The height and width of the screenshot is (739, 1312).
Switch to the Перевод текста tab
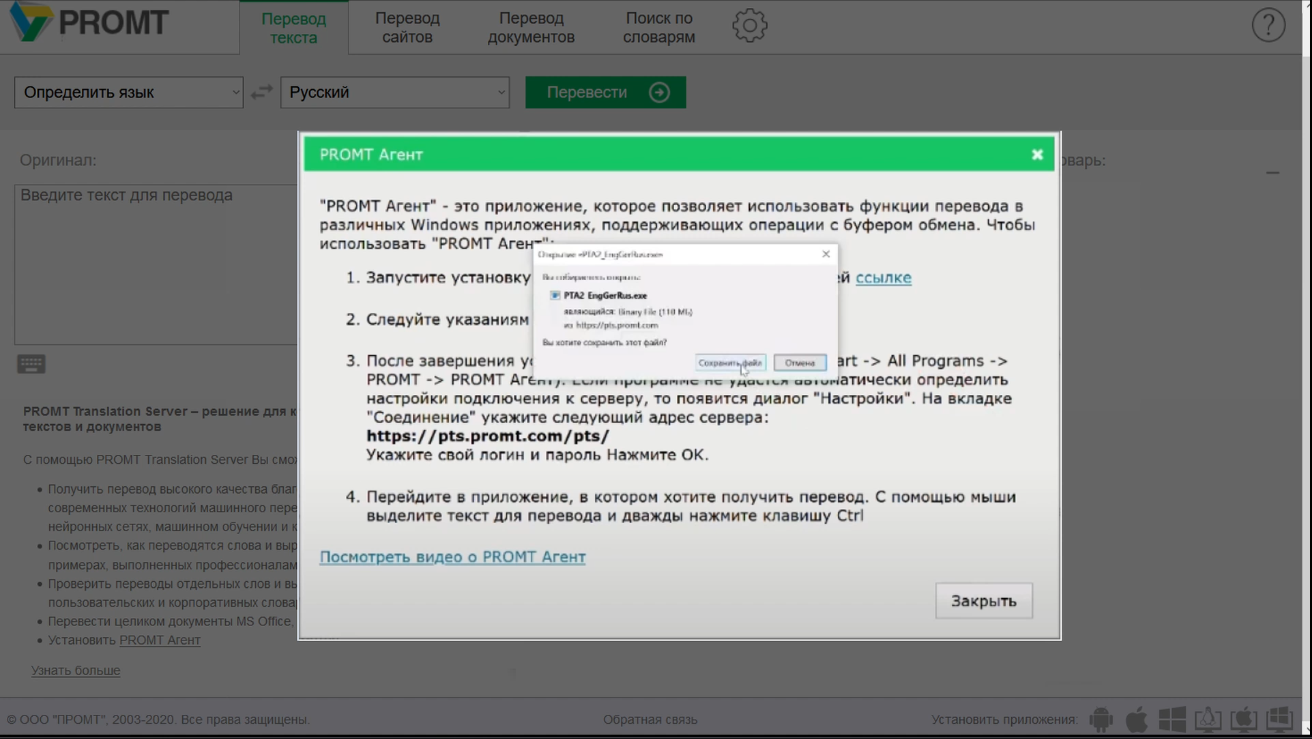tap(294, 28)
